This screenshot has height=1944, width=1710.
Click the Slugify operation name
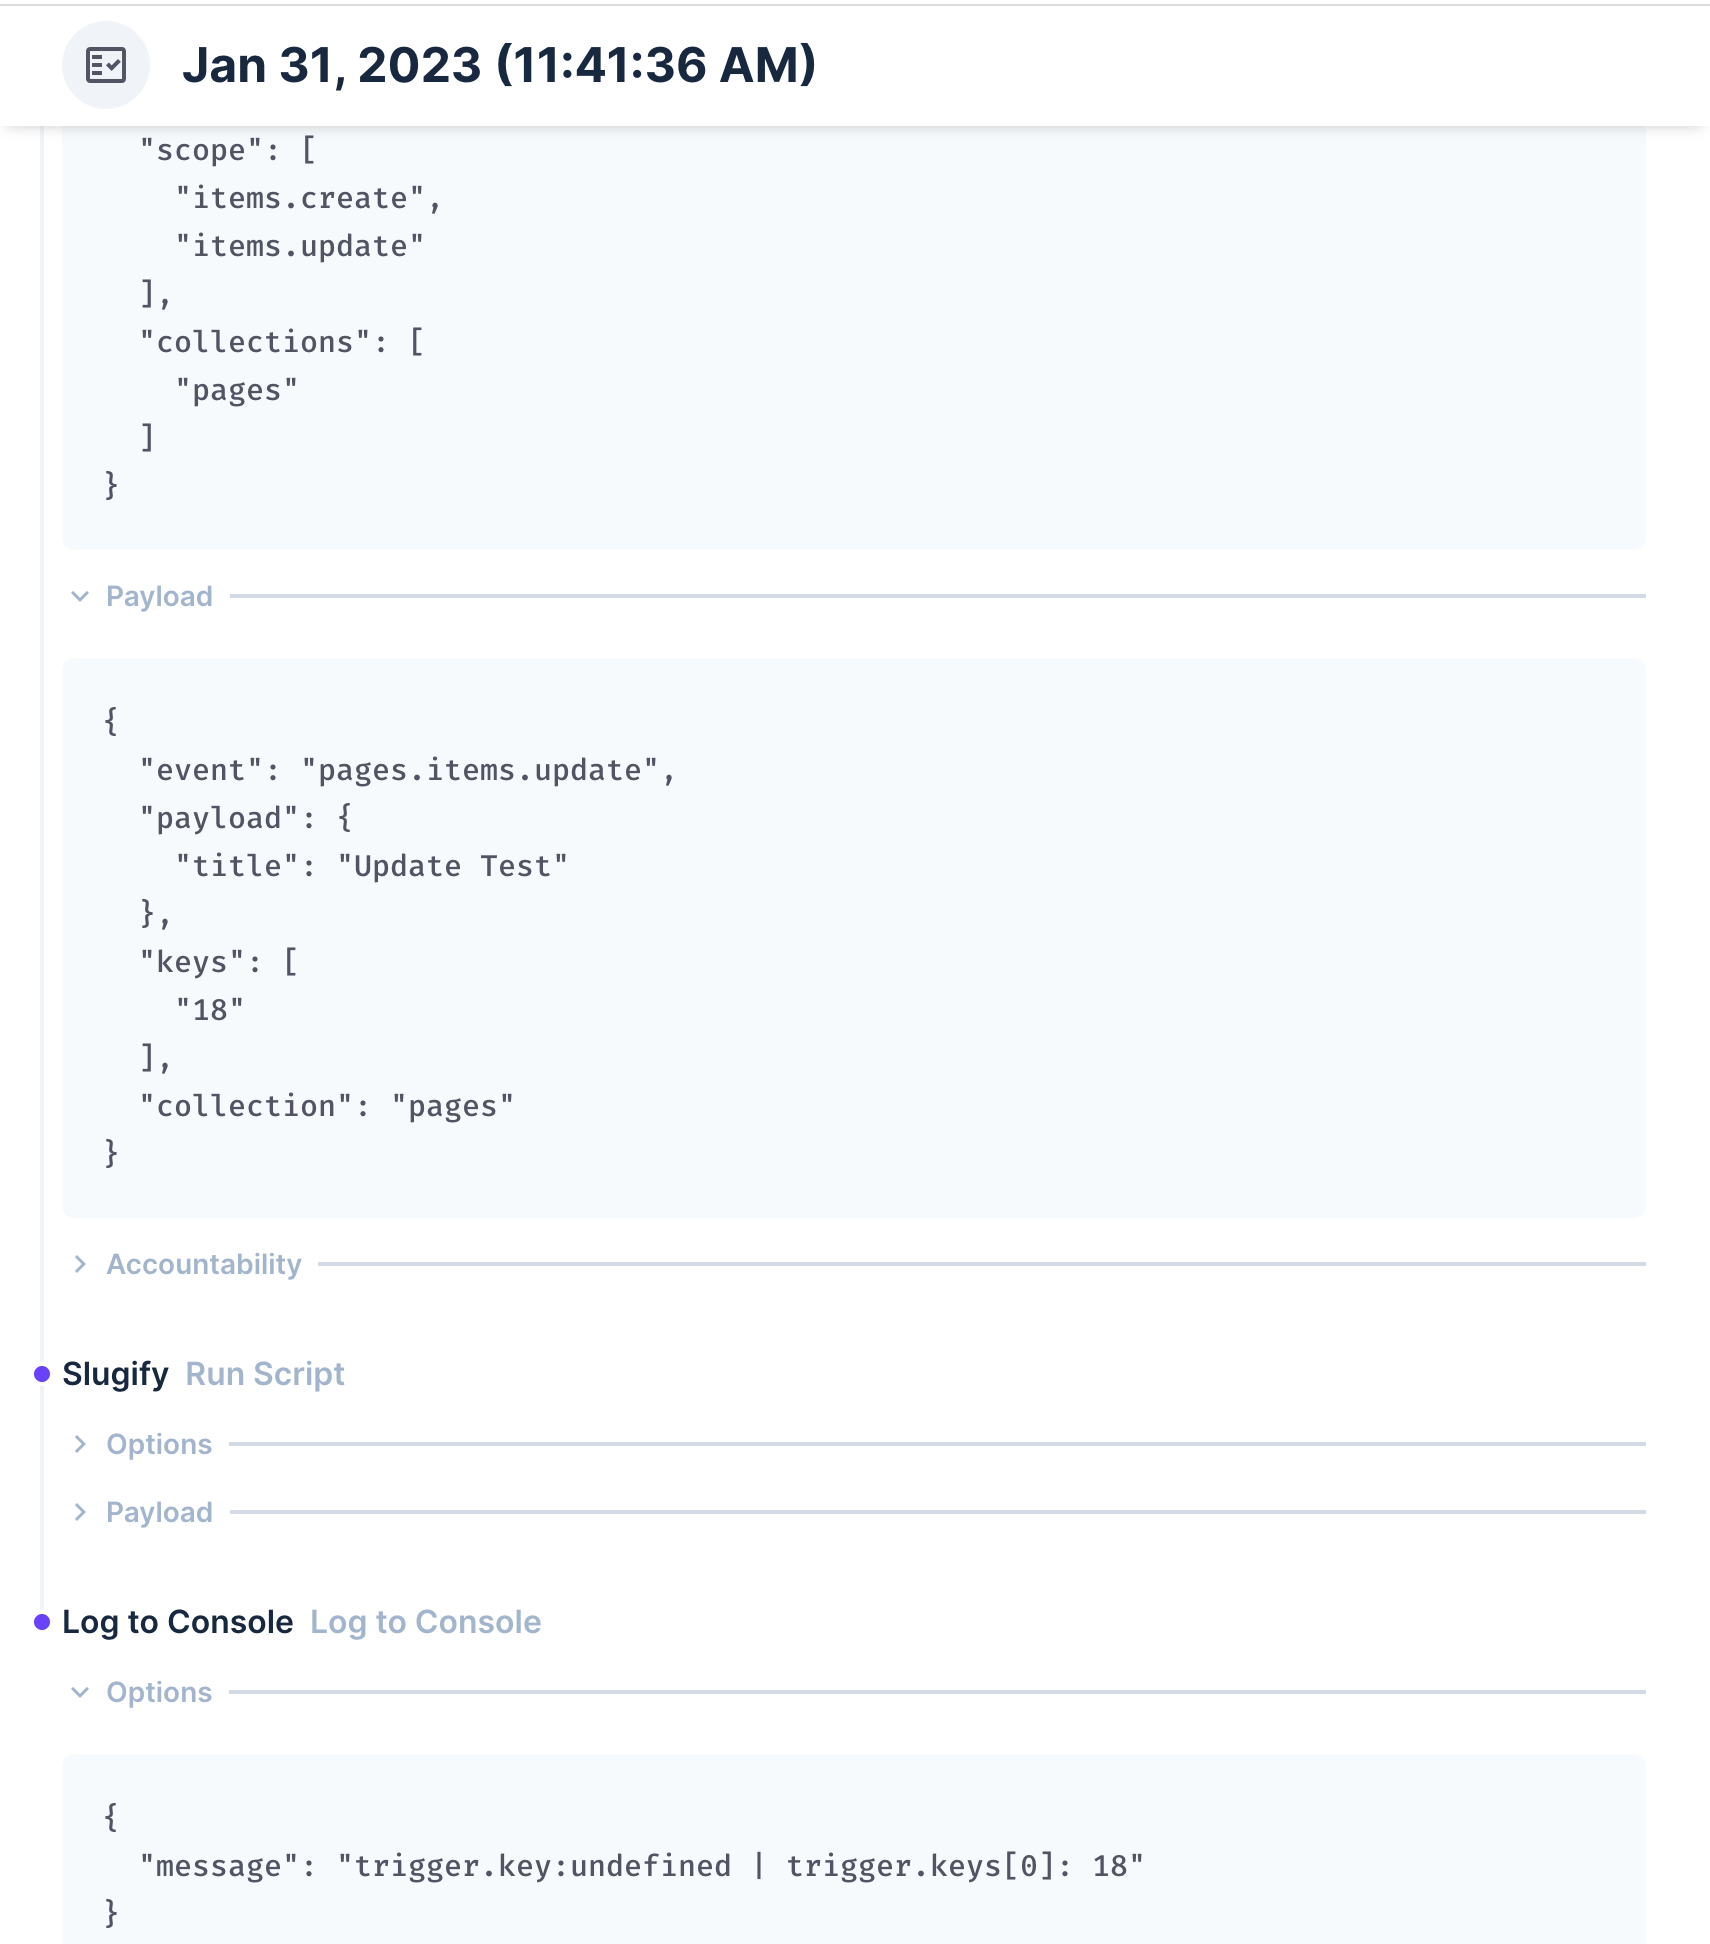point(115,1374)
